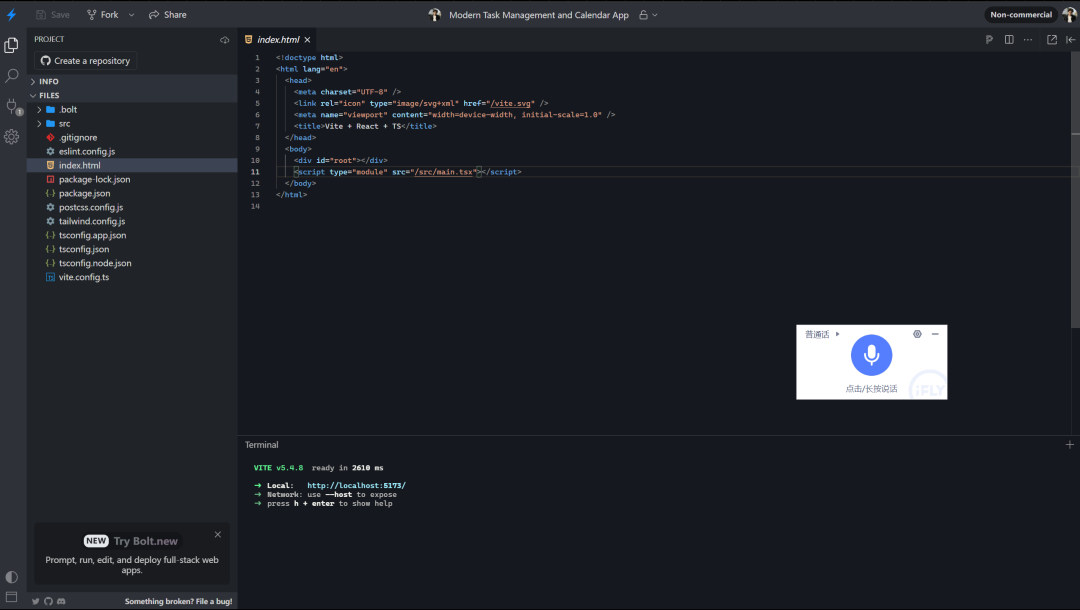The width and height of the screenshot is (1080, 610).
Task: Collapse the FILES section
Action: tap(132, 96)
